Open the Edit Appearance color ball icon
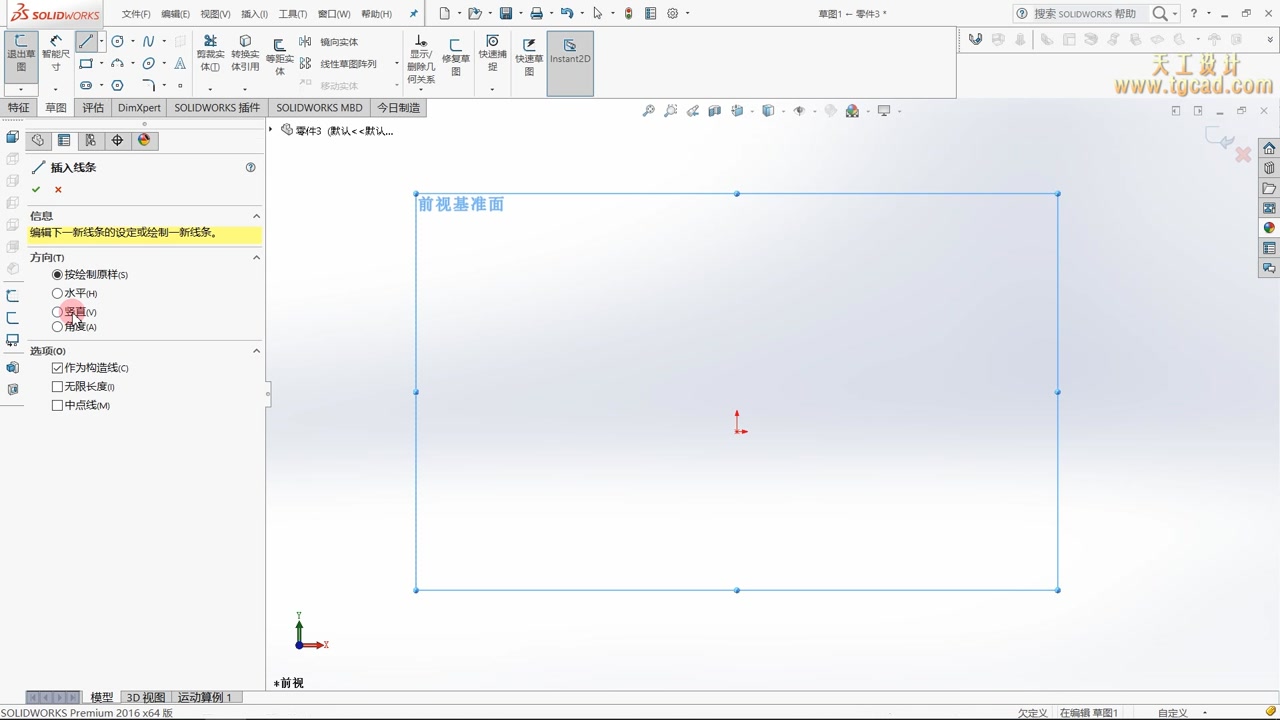Image resolution: width=1280 pixels, height=720 pixels. point(852,111)
